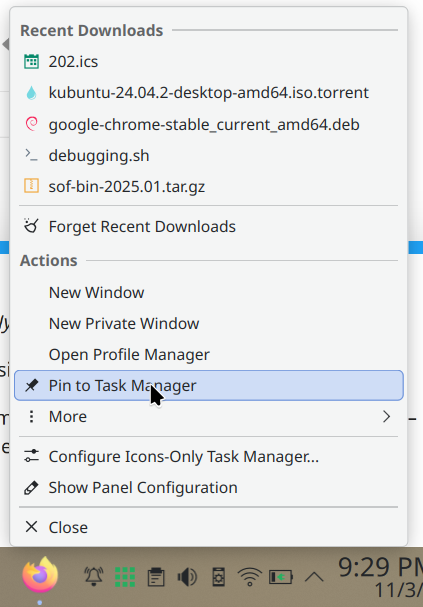
Task: Open the Wi-Fi network tray icon
Action: (250, 577)
